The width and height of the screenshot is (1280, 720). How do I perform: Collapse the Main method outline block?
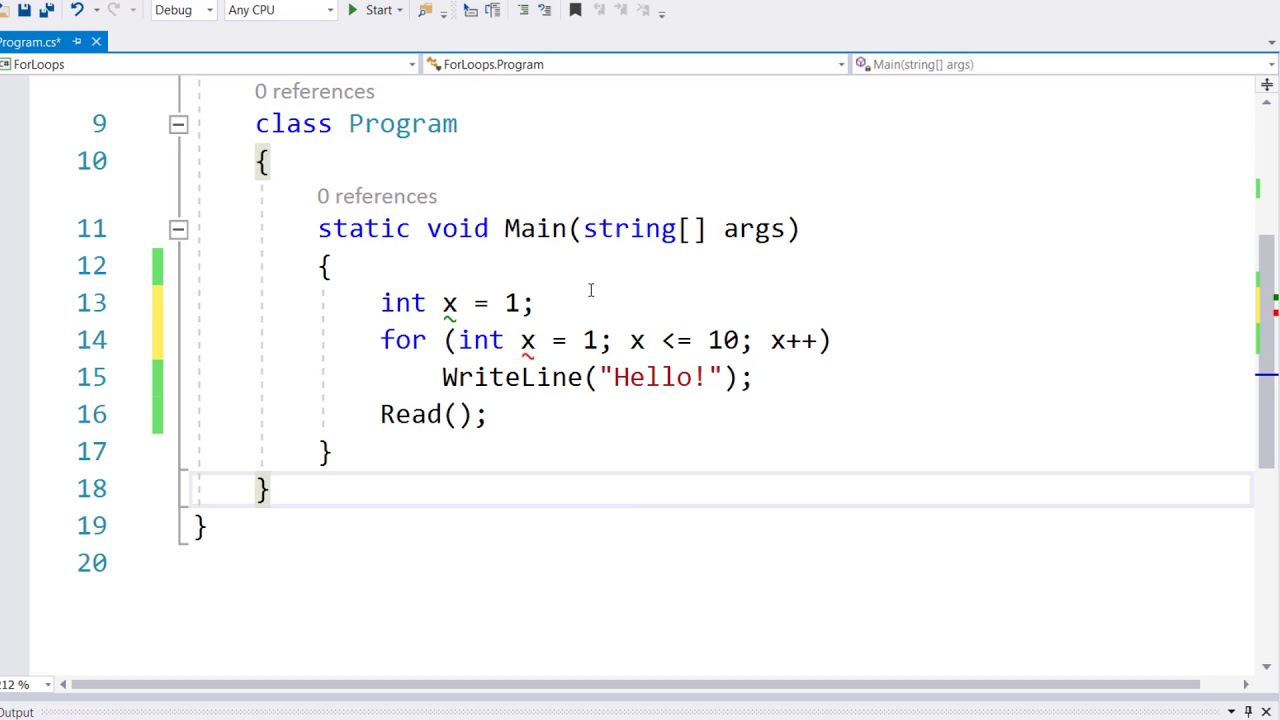click(178, 230)
